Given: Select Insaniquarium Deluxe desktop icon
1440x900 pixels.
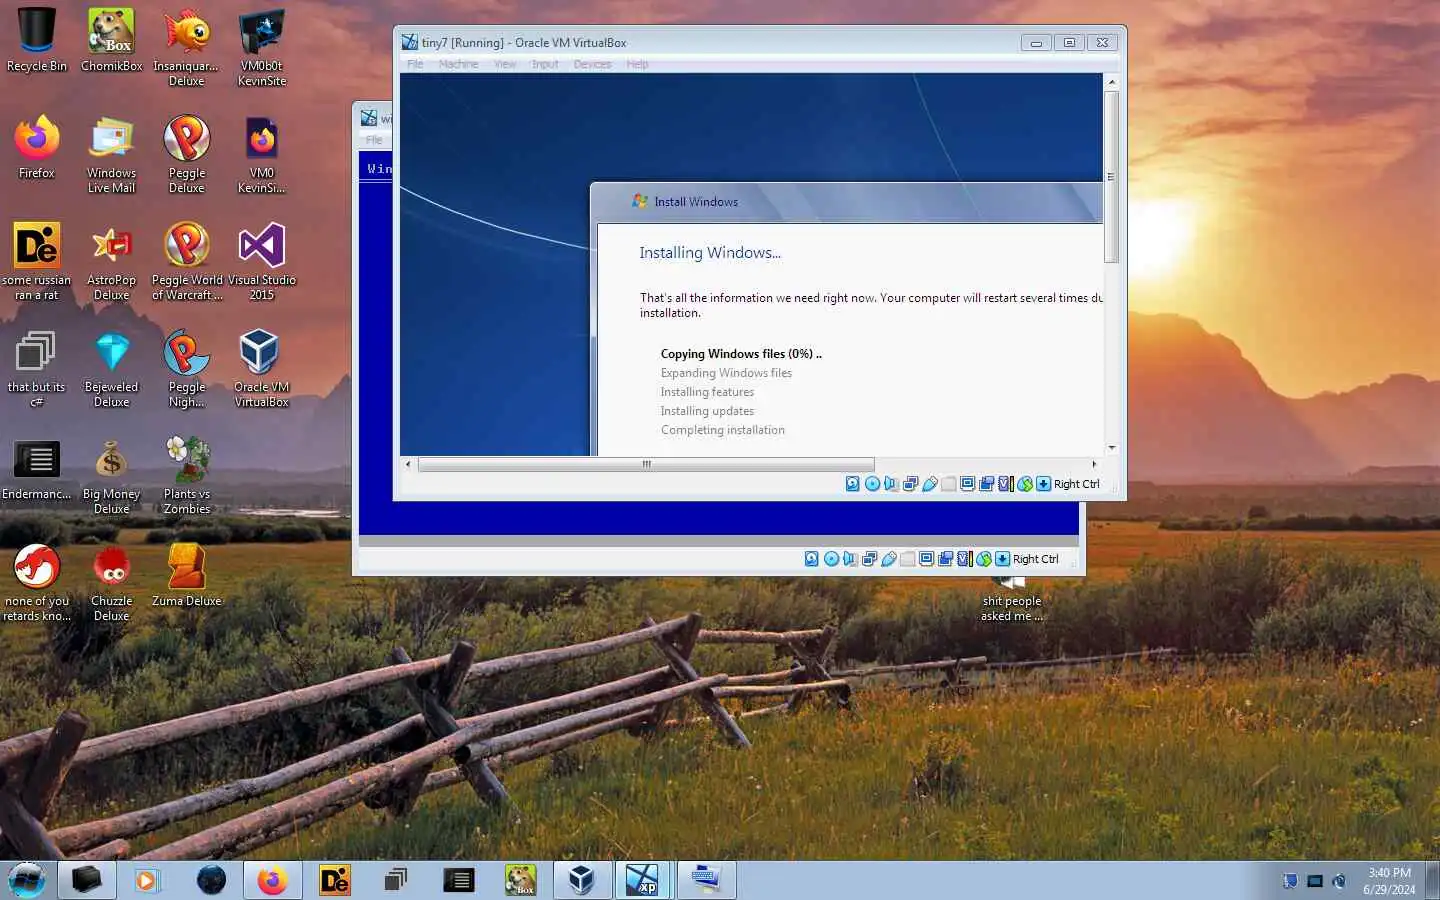Looking at the screenshot, I should pyautogui.click(x=186, y=47).
